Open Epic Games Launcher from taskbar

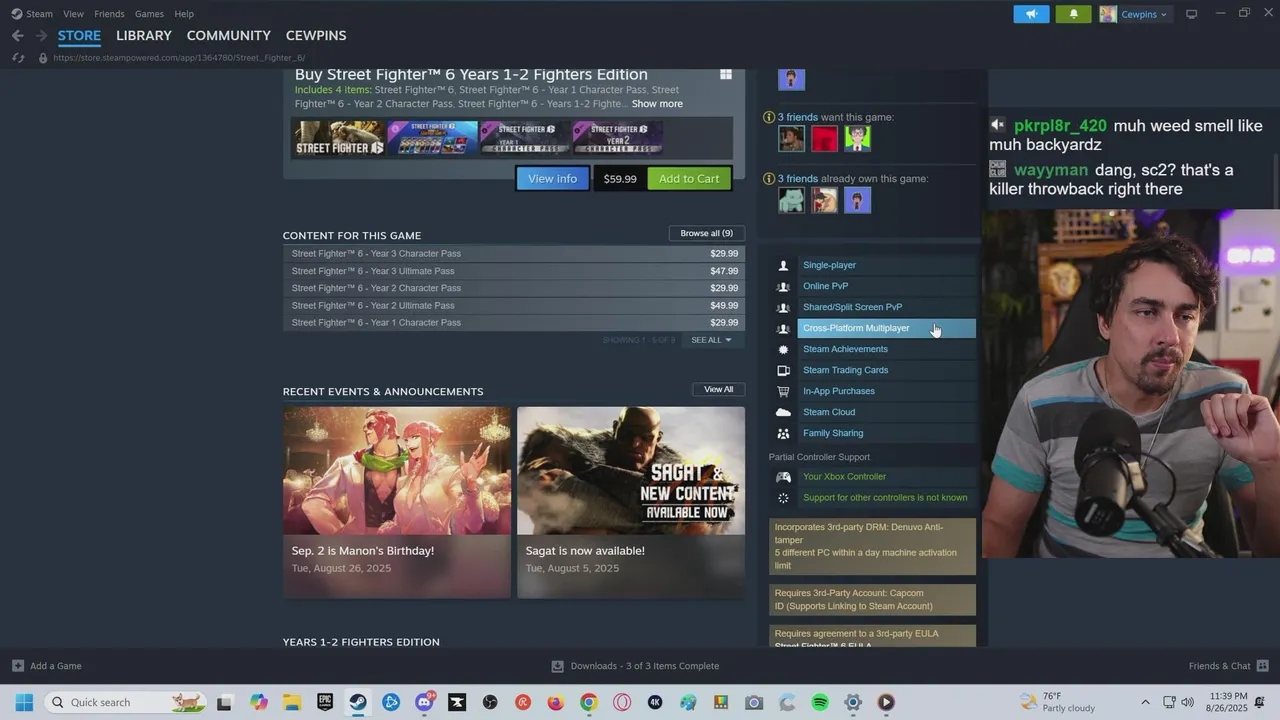(325, 702)
